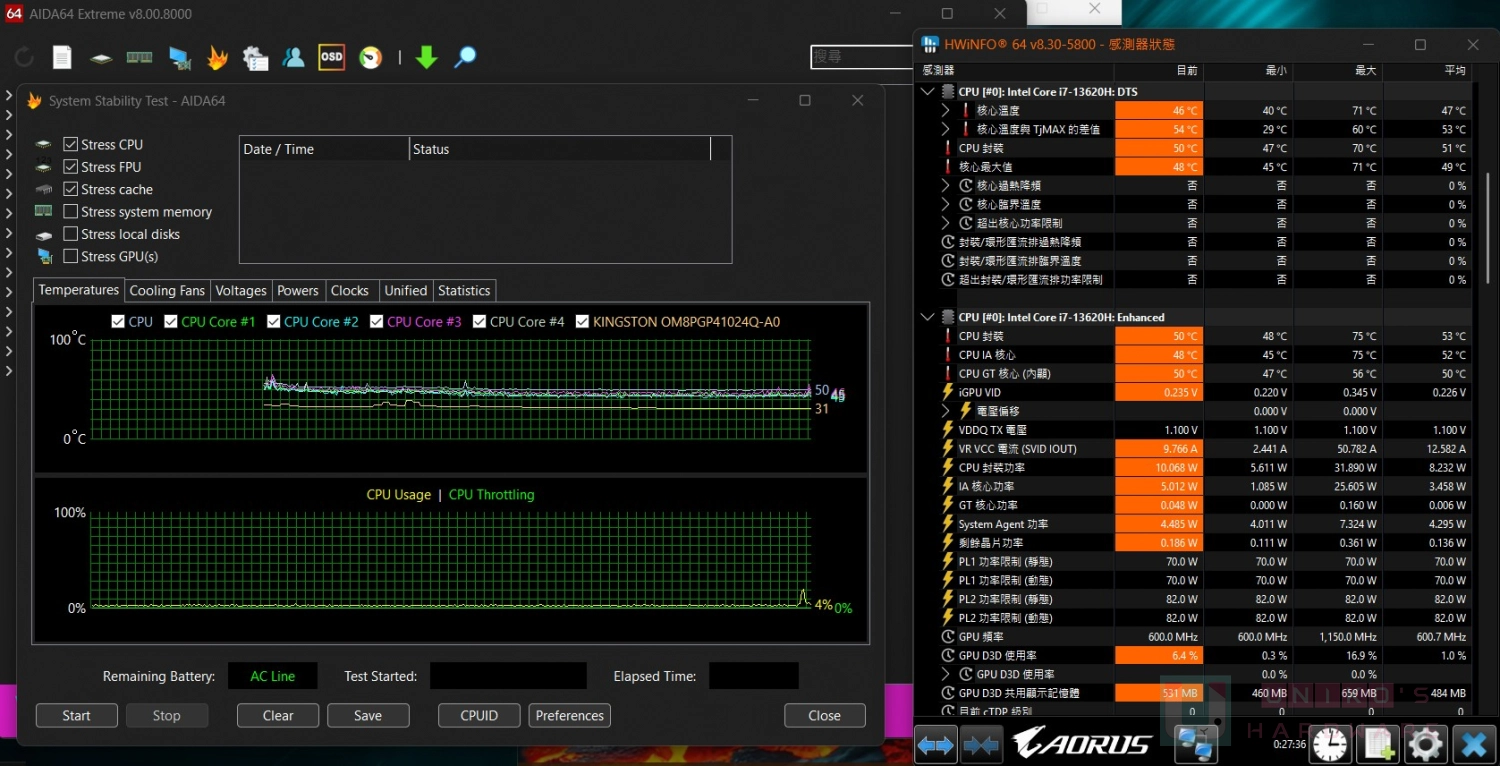Viewport: 1500px width, 766px height.
Task: Select the VR VCC 電流 (SVID IOUT) row
Action: pos(1195,448)
